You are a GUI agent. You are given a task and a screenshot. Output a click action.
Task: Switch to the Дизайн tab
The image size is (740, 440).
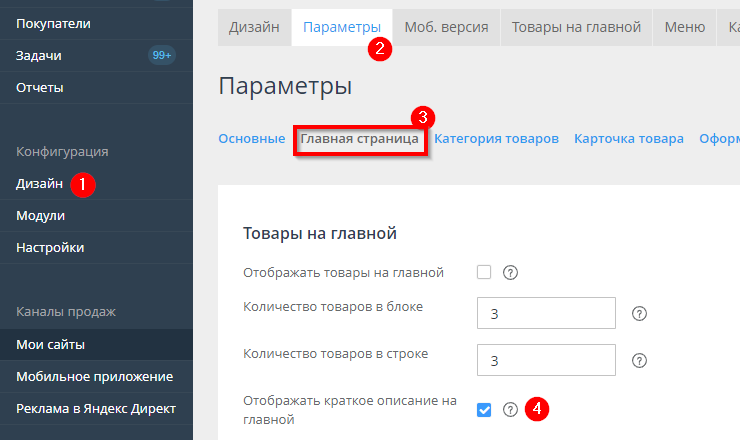coord(254,27)
